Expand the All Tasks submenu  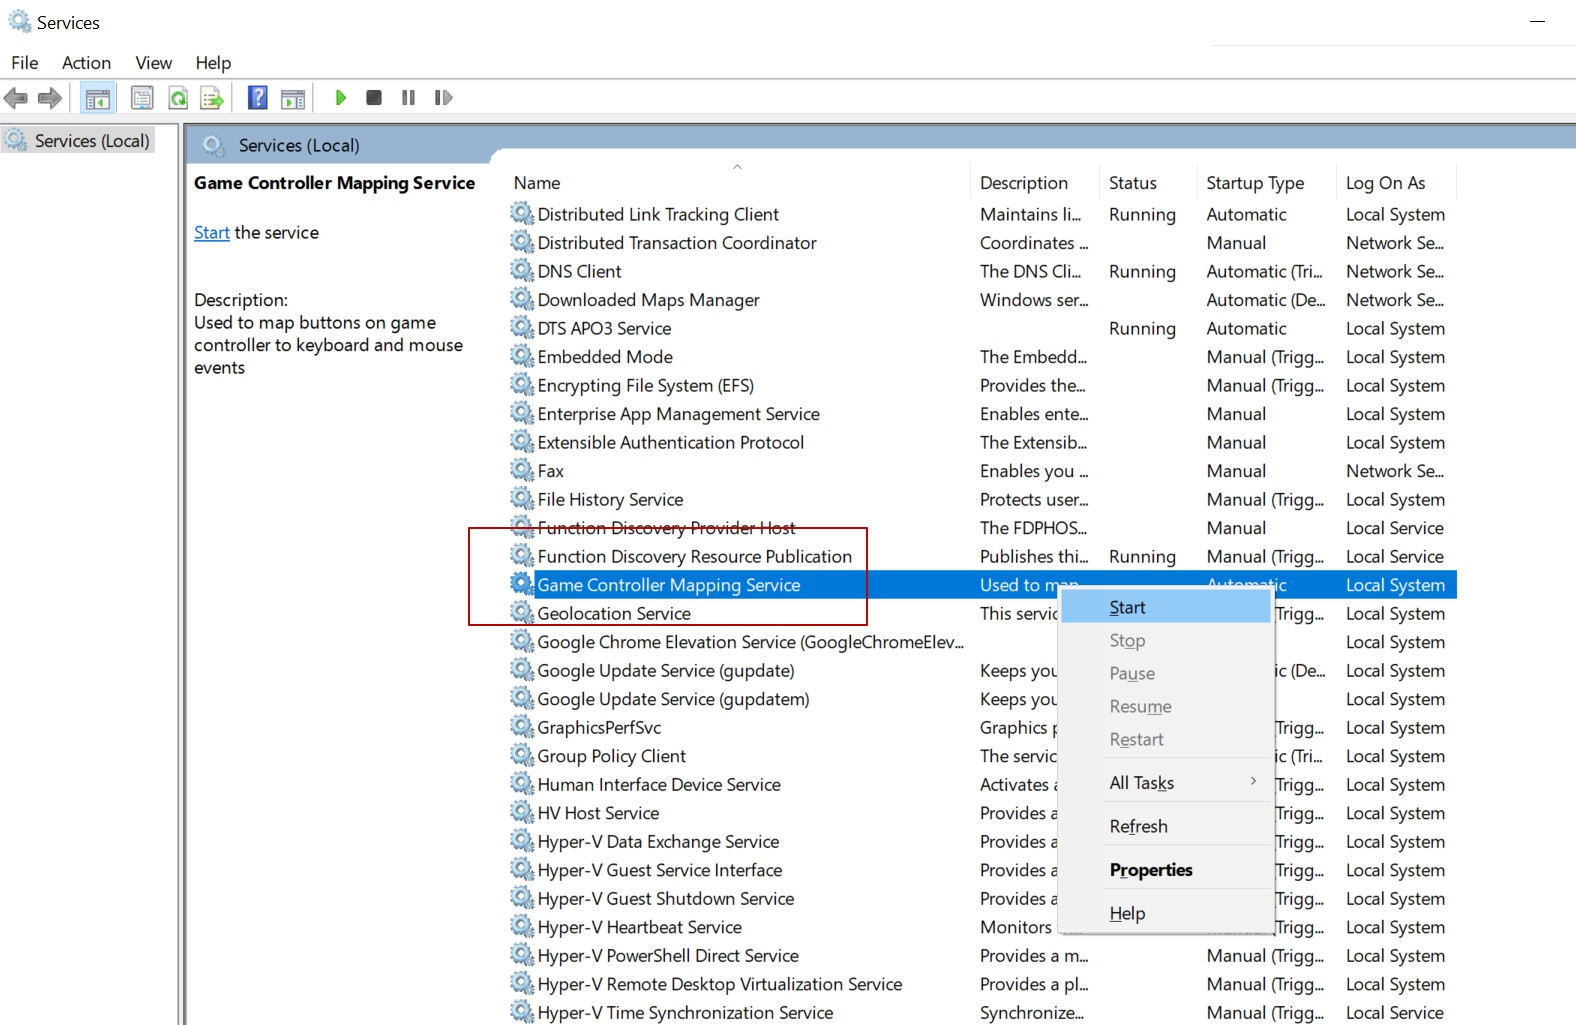[x=1165, y=783]
